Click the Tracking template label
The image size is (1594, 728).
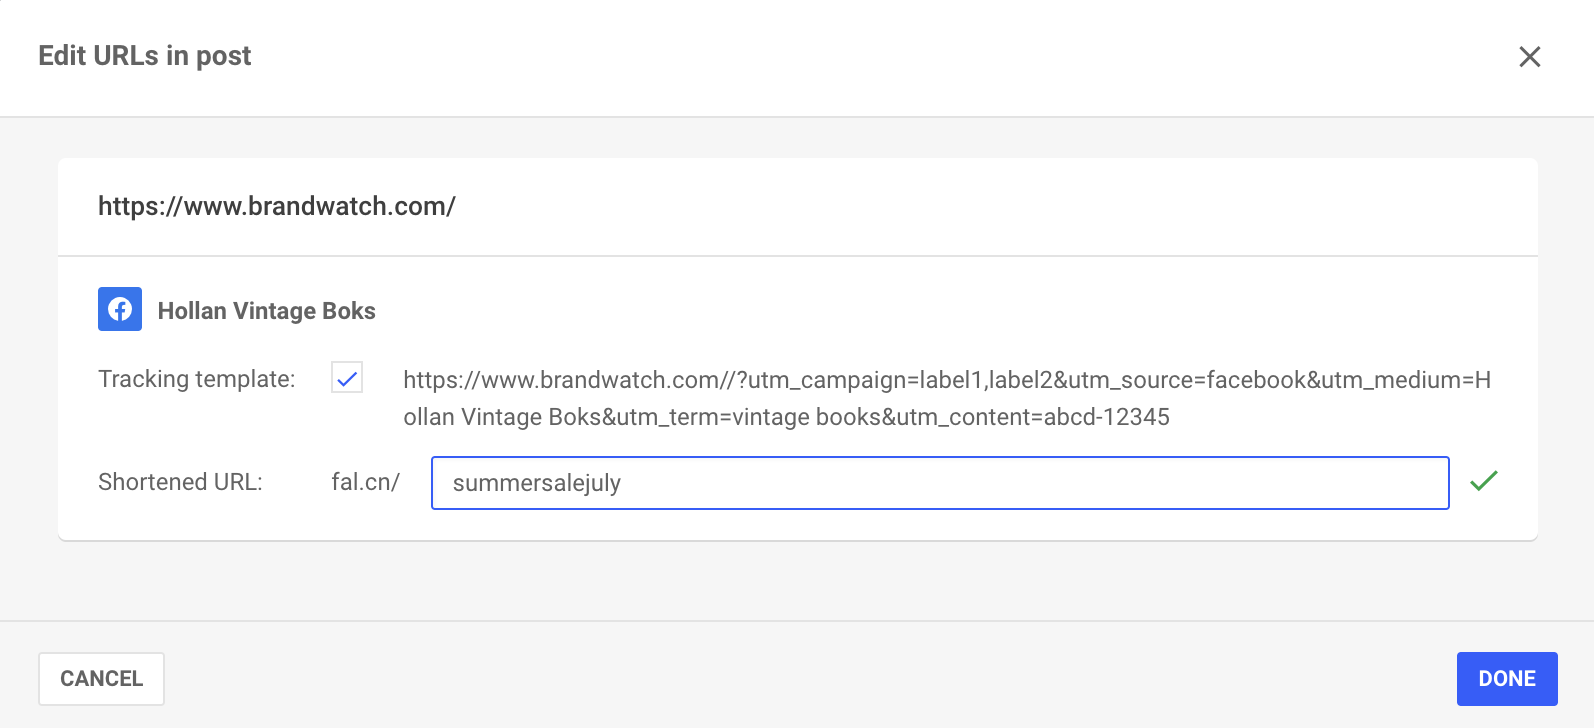pos(197,379)
